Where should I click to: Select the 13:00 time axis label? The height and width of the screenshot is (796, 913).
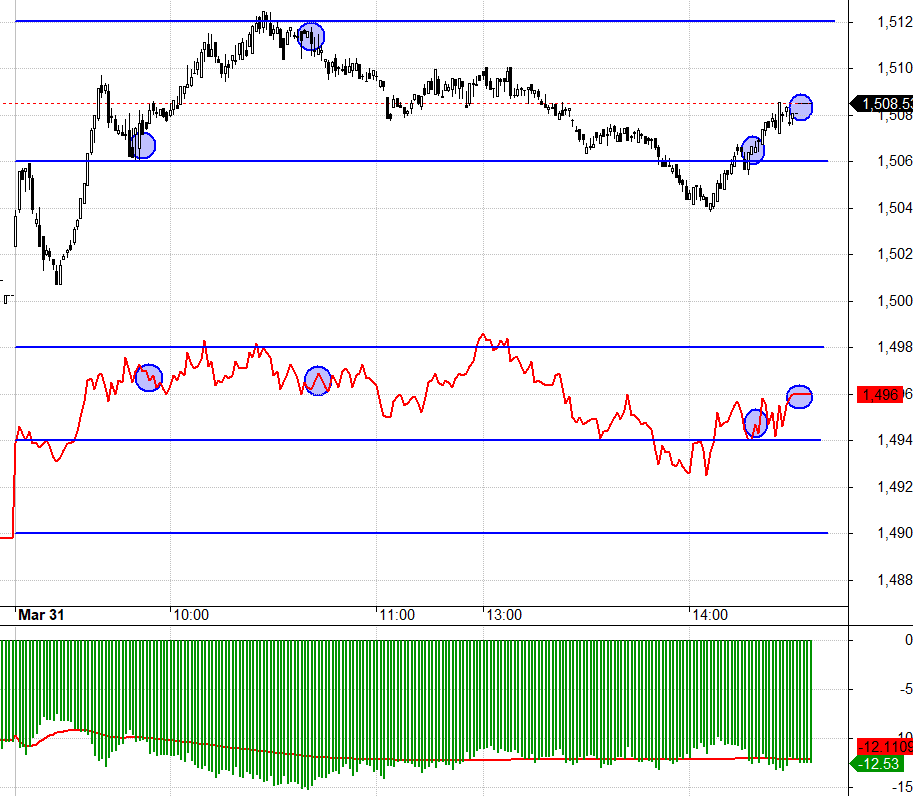503,615
